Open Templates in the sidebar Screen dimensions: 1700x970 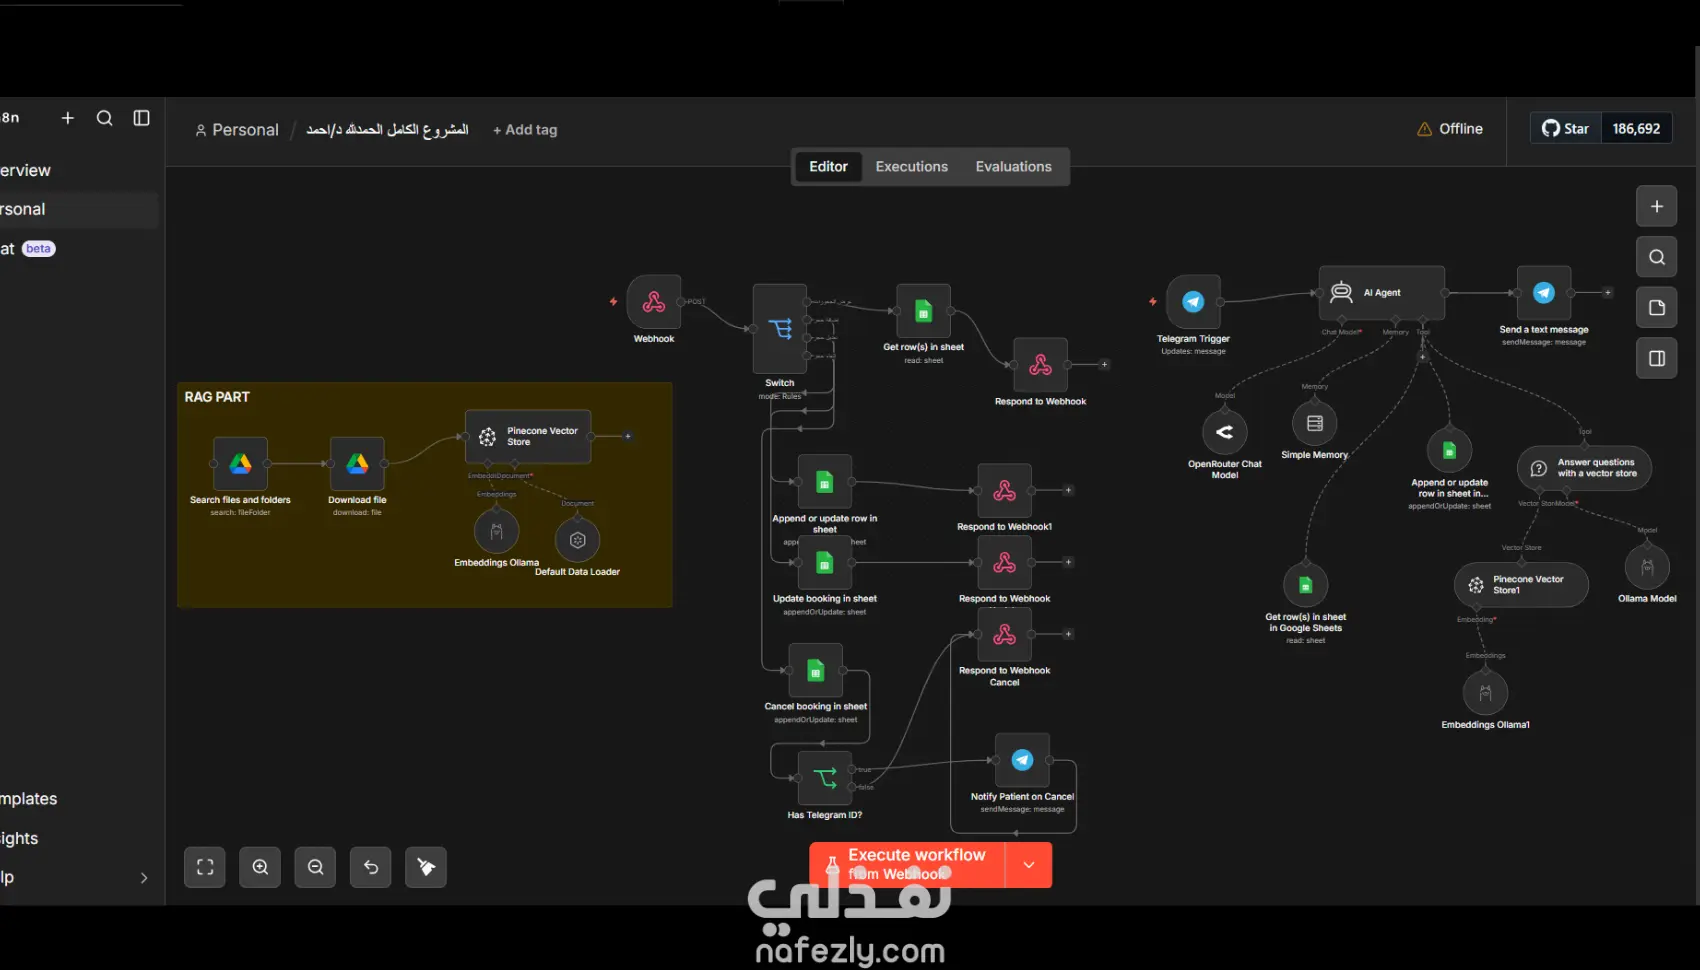point(78,799)
